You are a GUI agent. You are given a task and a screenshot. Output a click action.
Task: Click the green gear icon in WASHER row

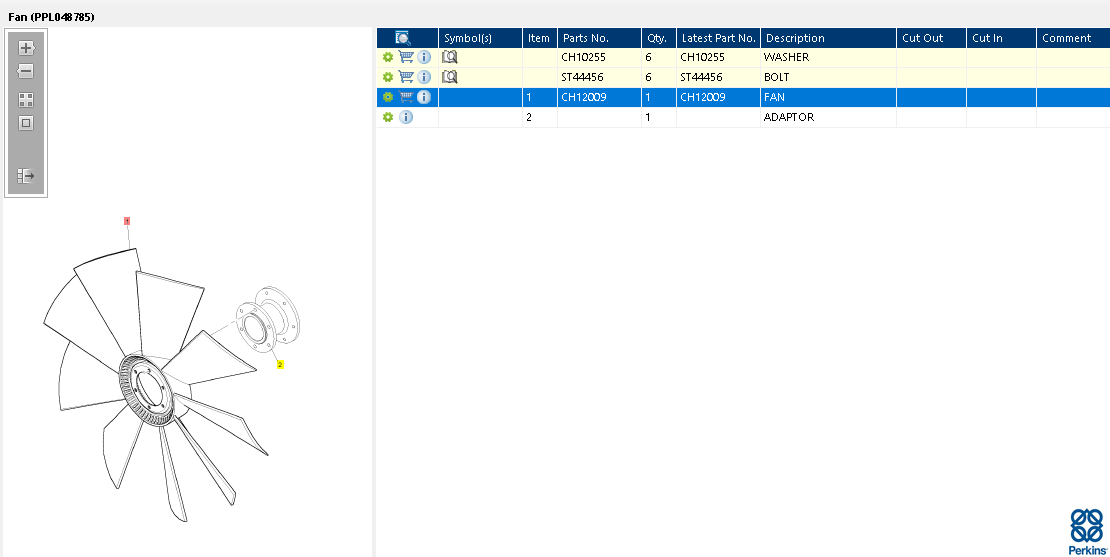coord(387,57)
